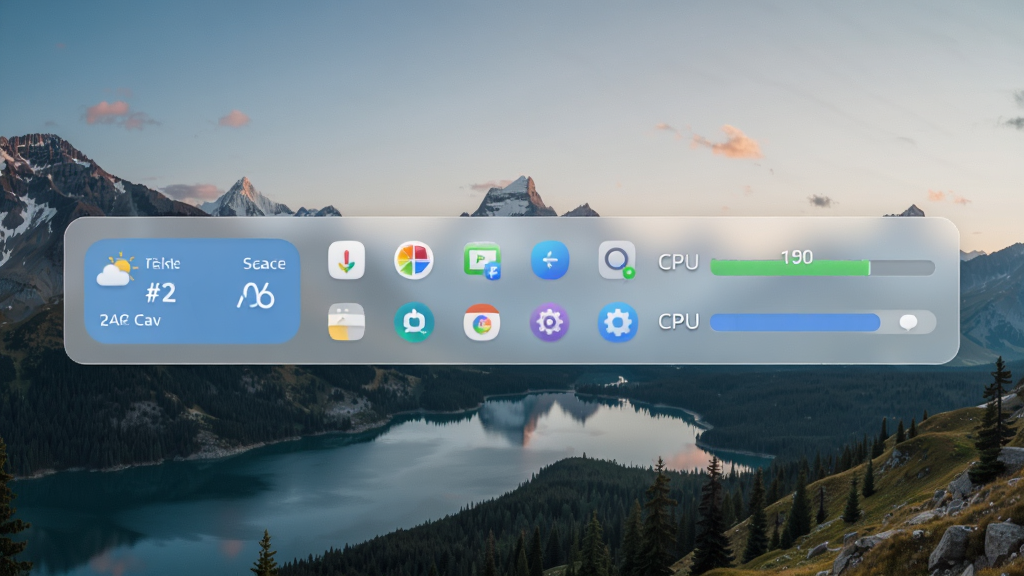Open the yellow and white notes icon
This screenshot has height=576, width=1024.
pyautogui.click(x=346, y=321)
